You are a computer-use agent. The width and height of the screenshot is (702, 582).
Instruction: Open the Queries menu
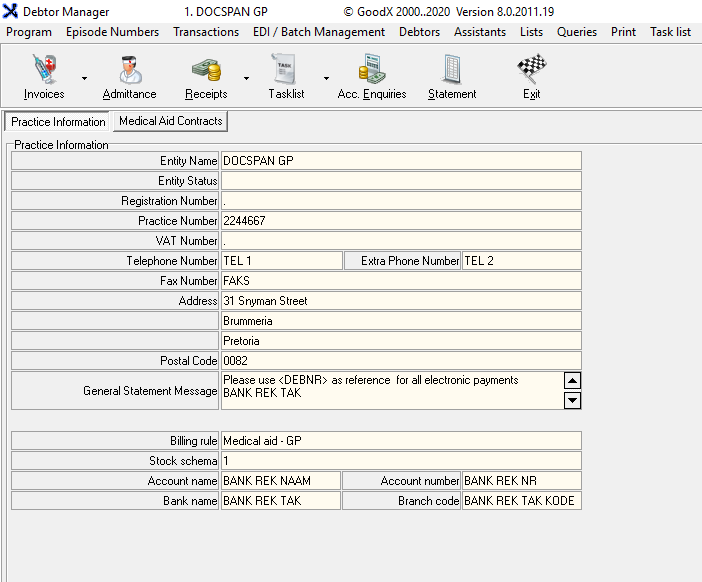577,32
